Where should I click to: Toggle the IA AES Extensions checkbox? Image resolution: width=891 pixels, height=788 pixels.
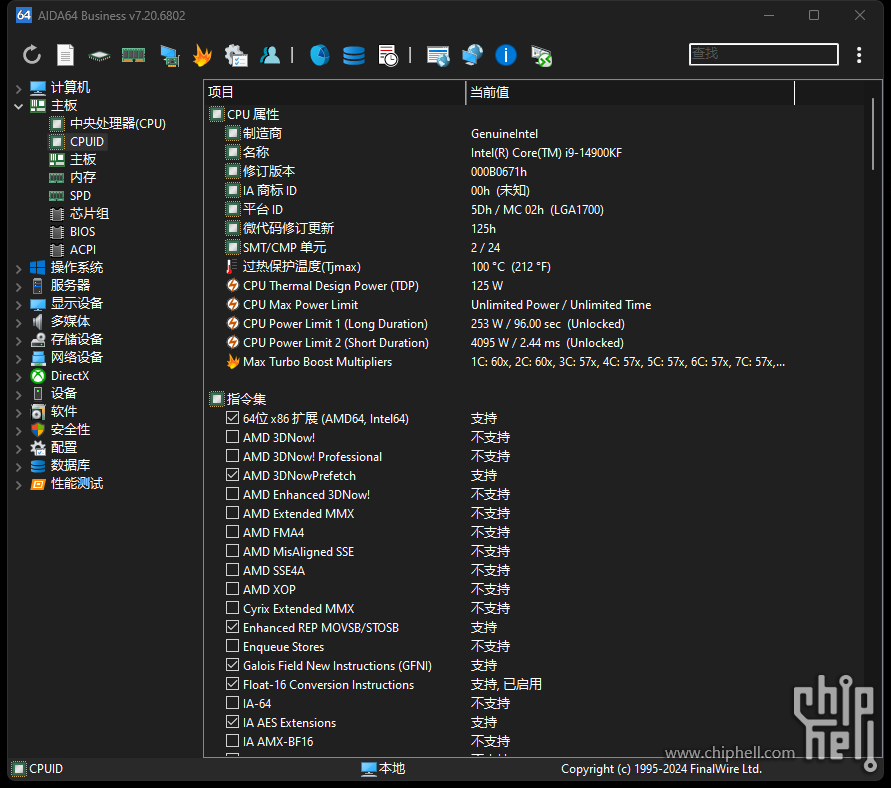232,722
